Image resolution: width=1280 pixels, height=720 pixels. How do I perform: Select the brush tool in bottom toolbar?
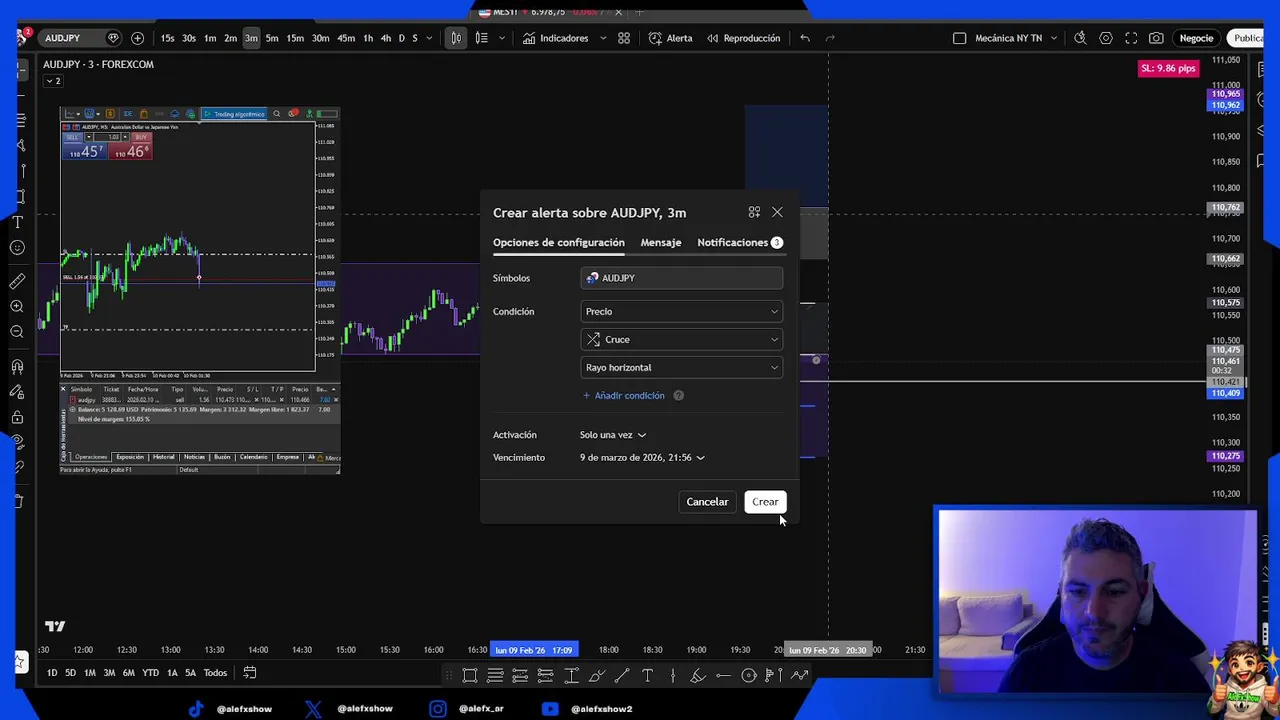tap(596, 676)
